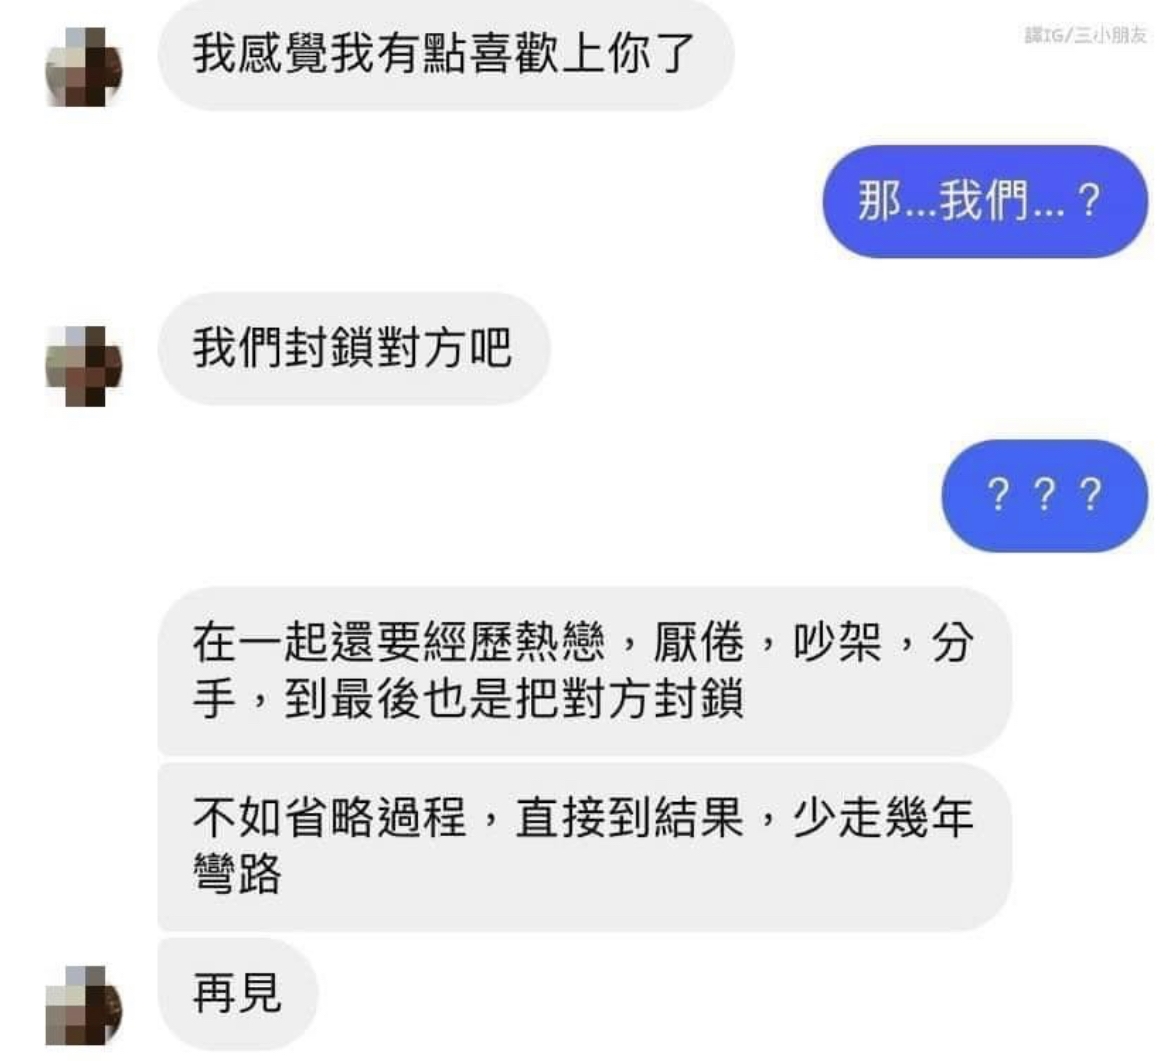Click the last question mark in ??? bubble
Image resolution: width=1170 pixels, height=1061 pixels.
pos(1091,495)
